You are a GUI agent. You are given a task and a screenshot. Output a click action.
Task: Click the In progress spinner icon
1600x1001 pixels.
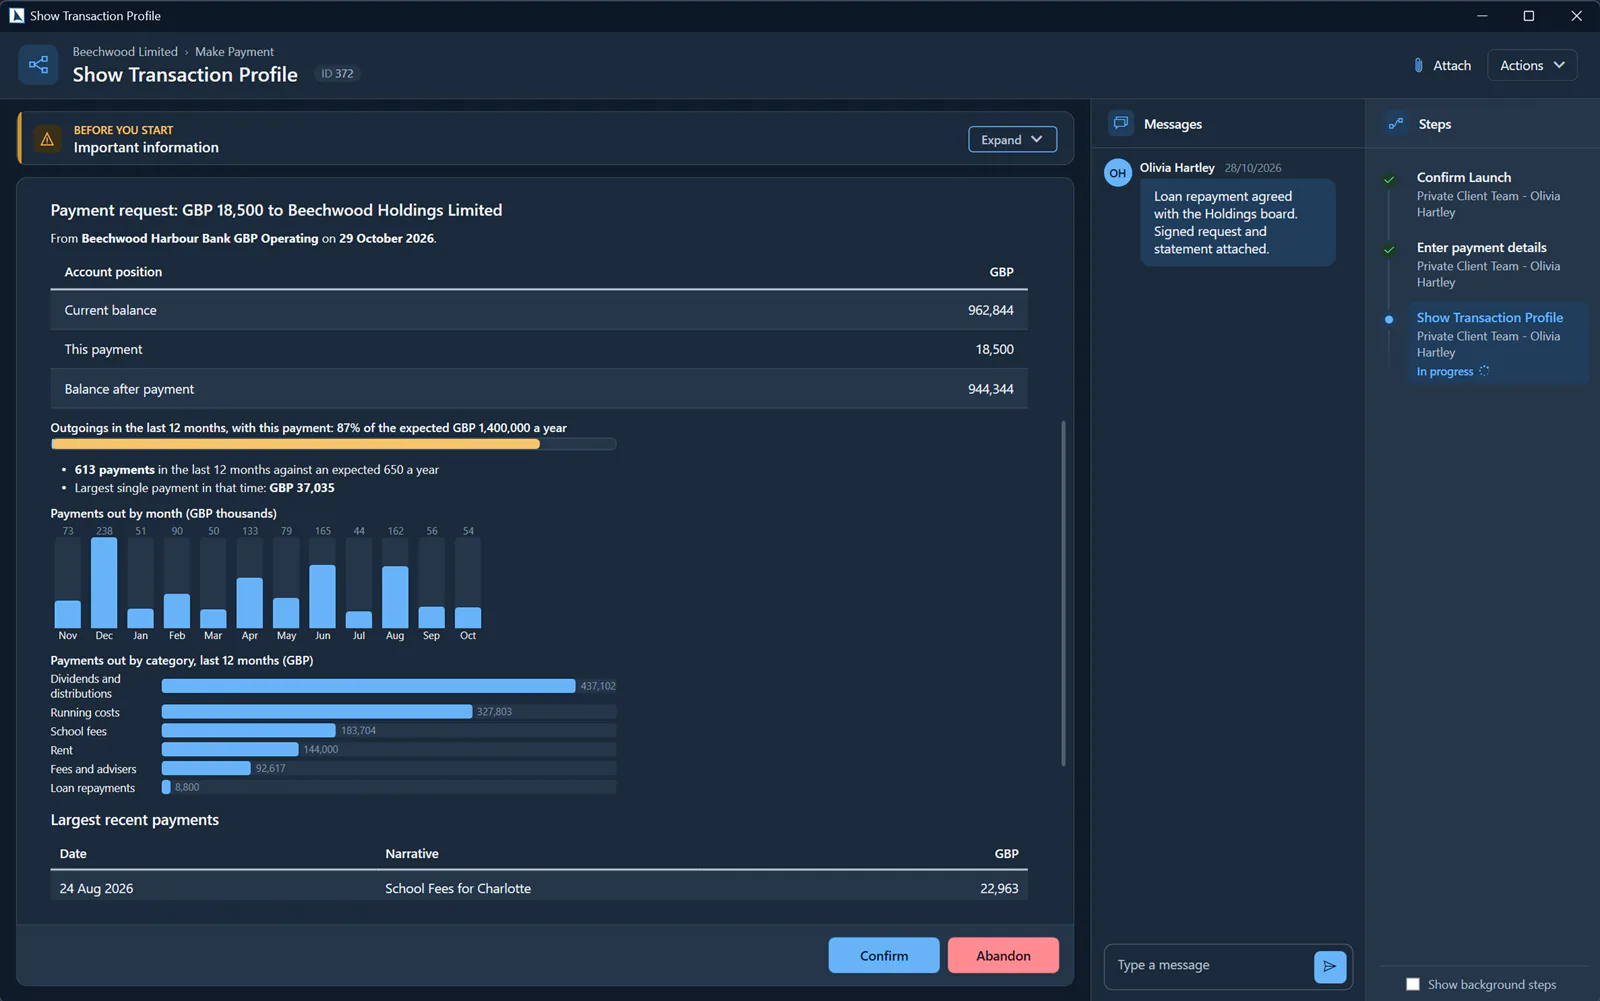click(1484, 371)
